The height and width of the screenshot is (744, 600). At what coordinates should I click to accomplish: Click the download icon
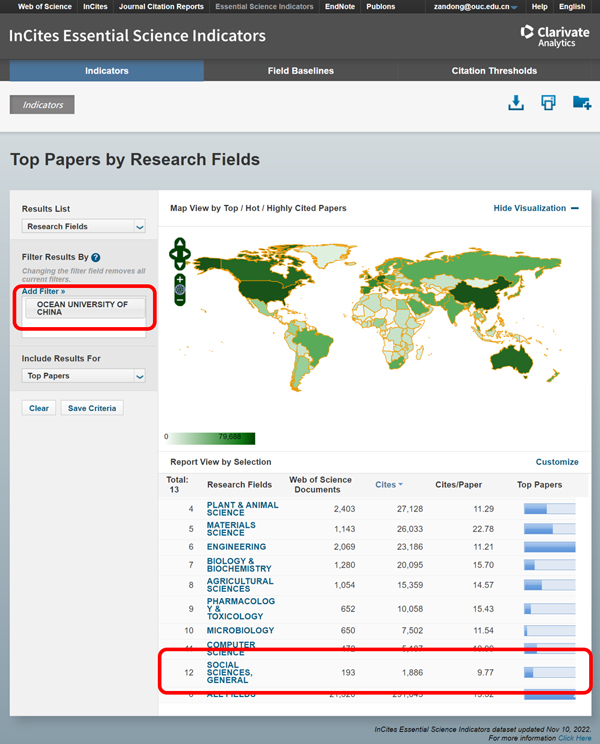click(516, 102)
